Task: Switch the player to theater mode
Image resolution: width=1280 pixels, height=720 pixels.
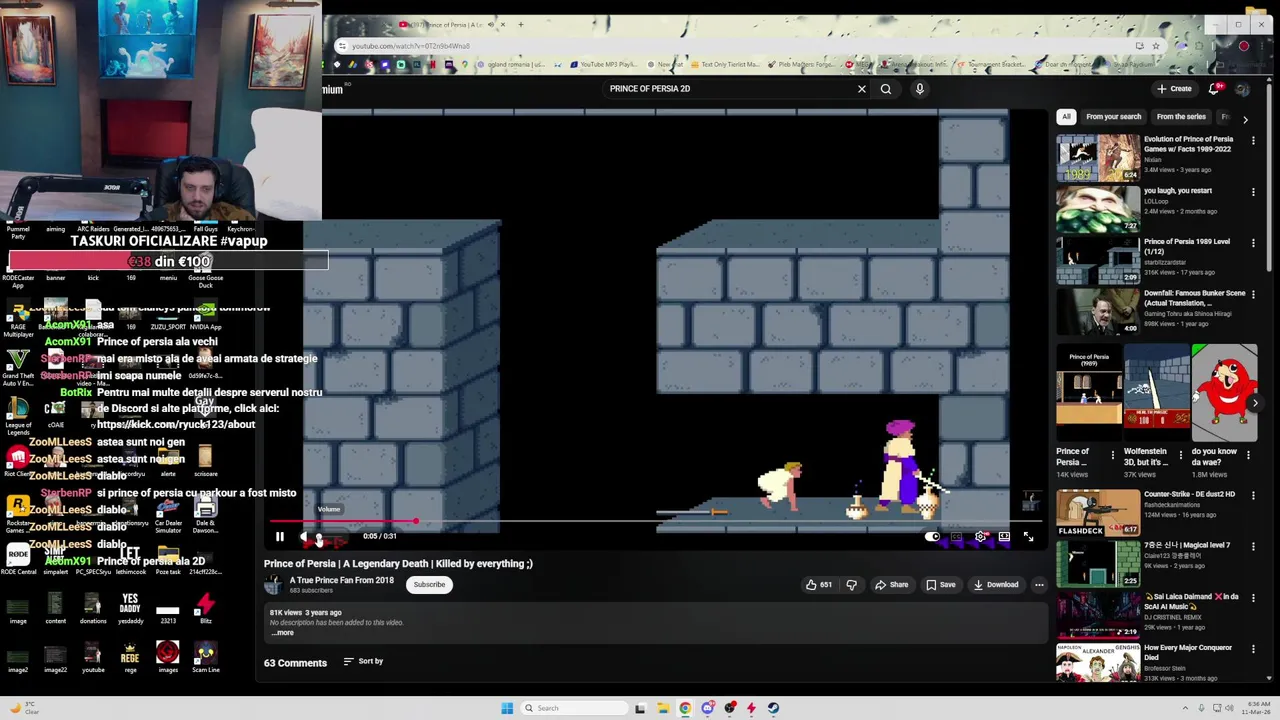Action: click(x=1004, y=537)
